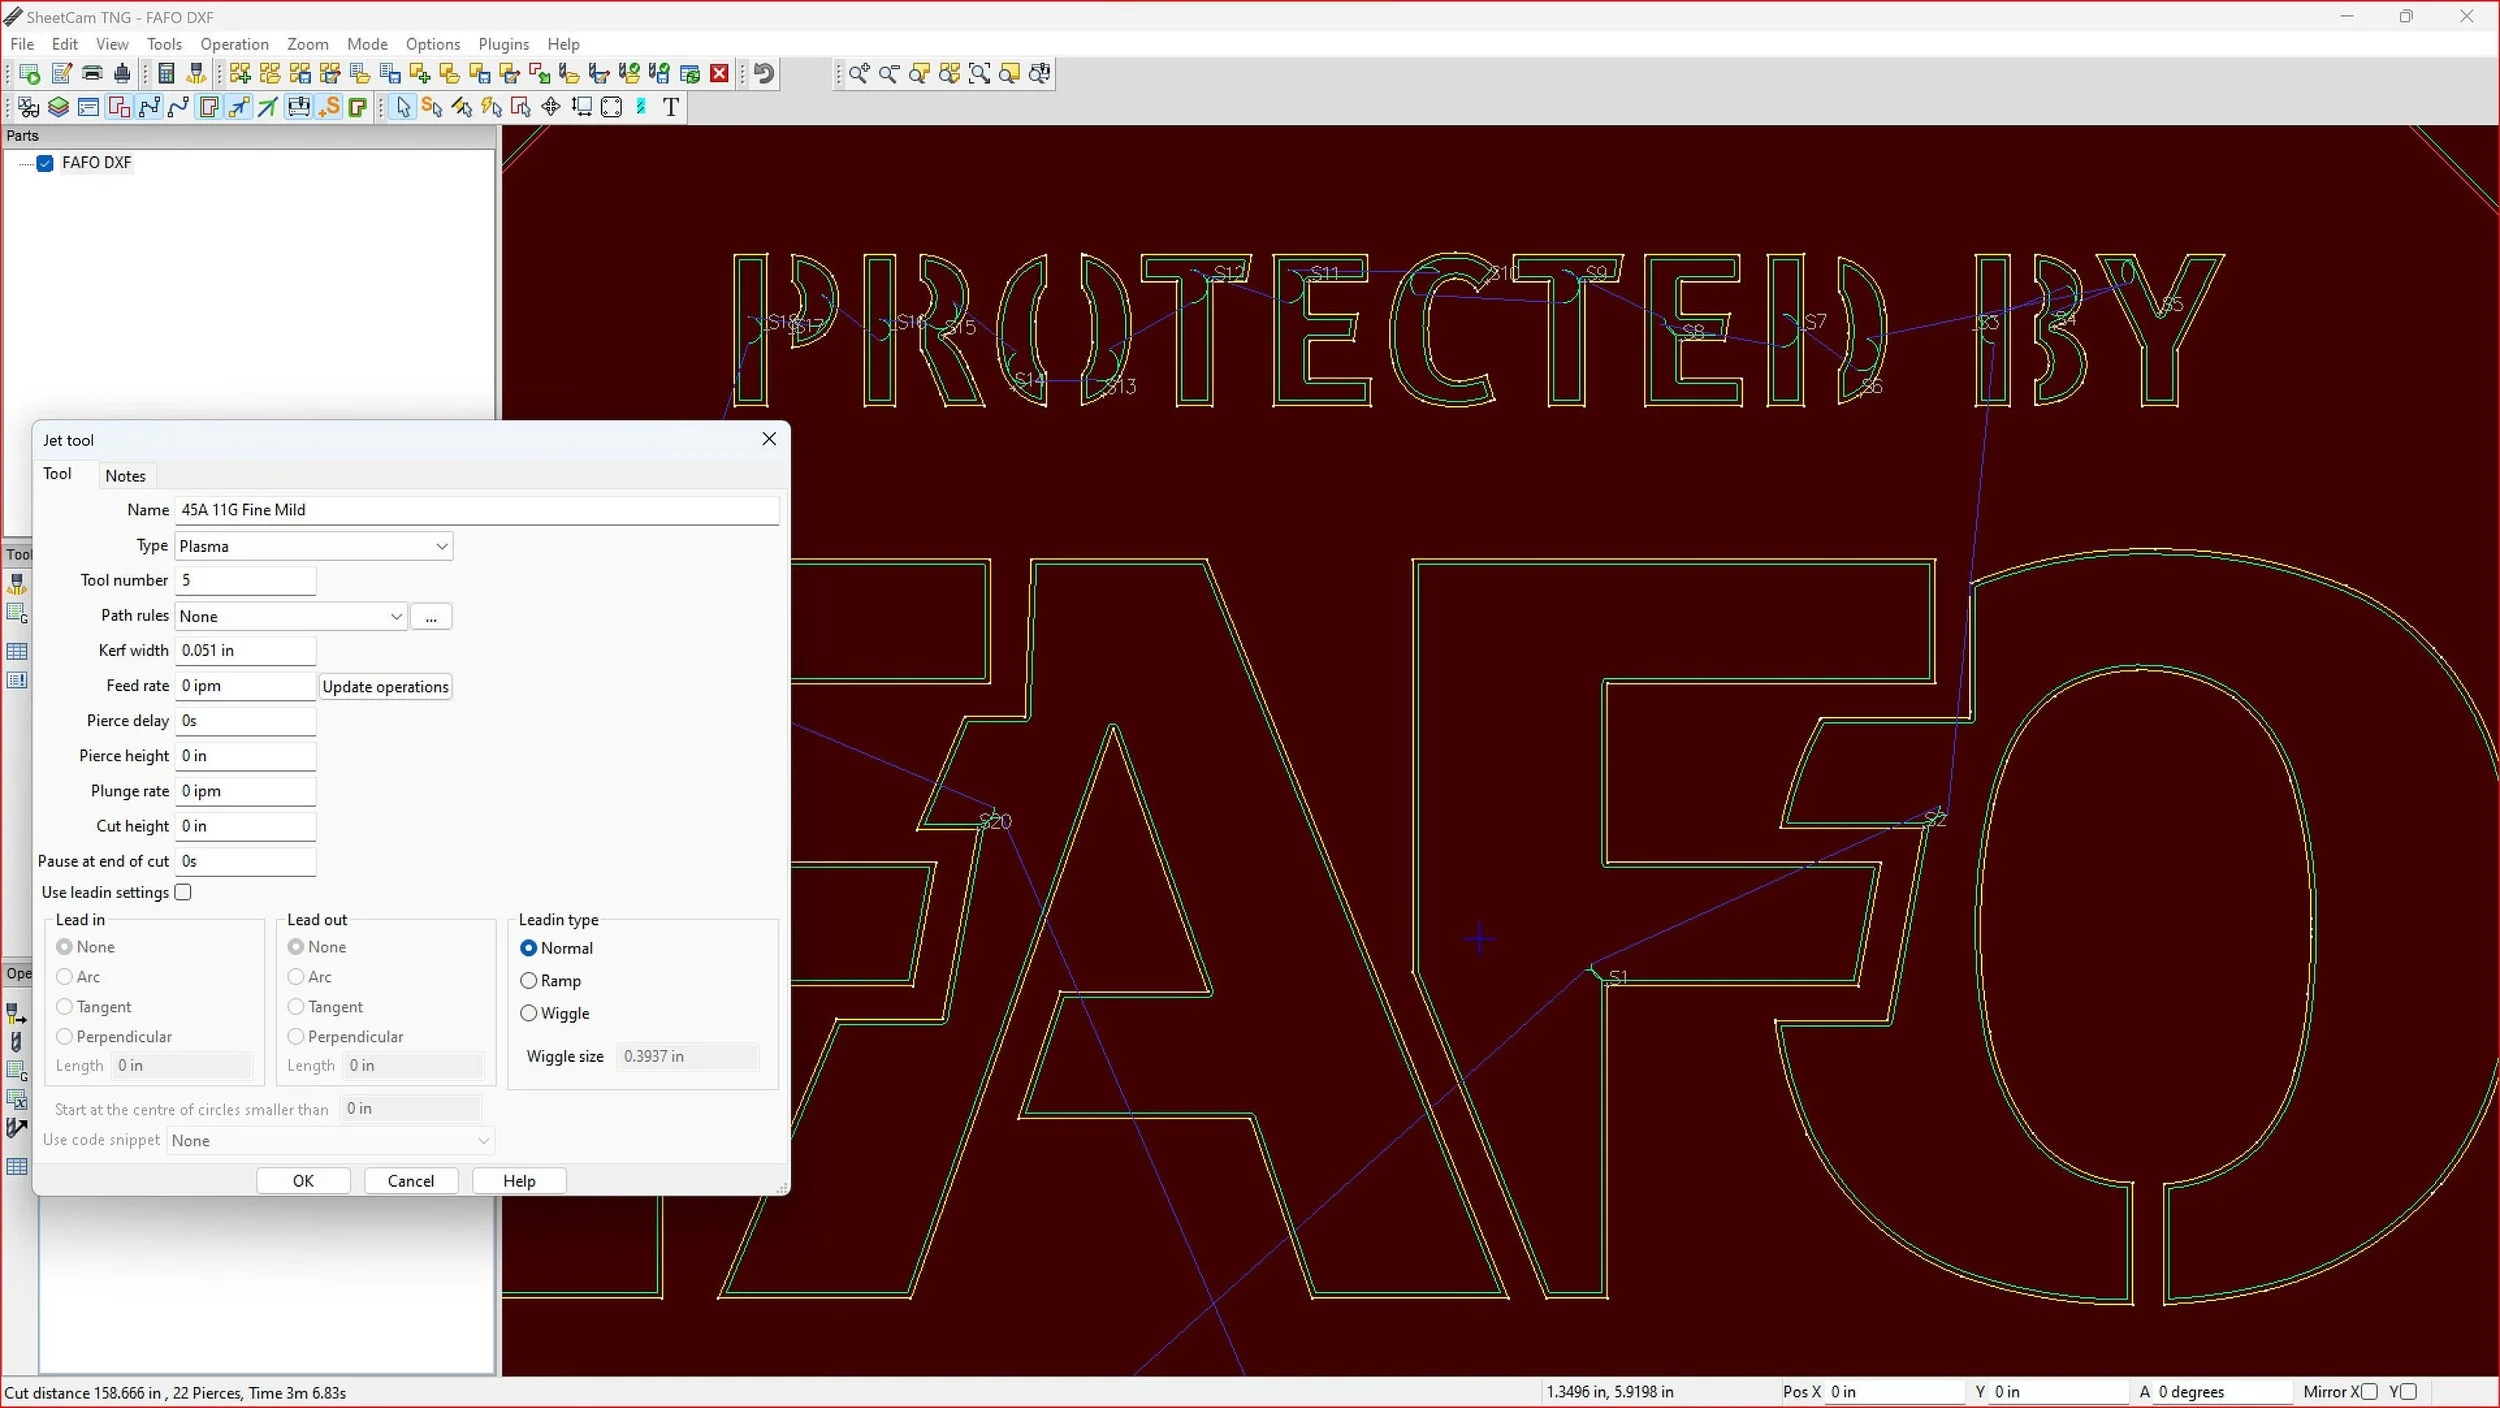Click the nesting rounded-square icon
This screenshot has width=2500, height=1408.
click(611, 107)
